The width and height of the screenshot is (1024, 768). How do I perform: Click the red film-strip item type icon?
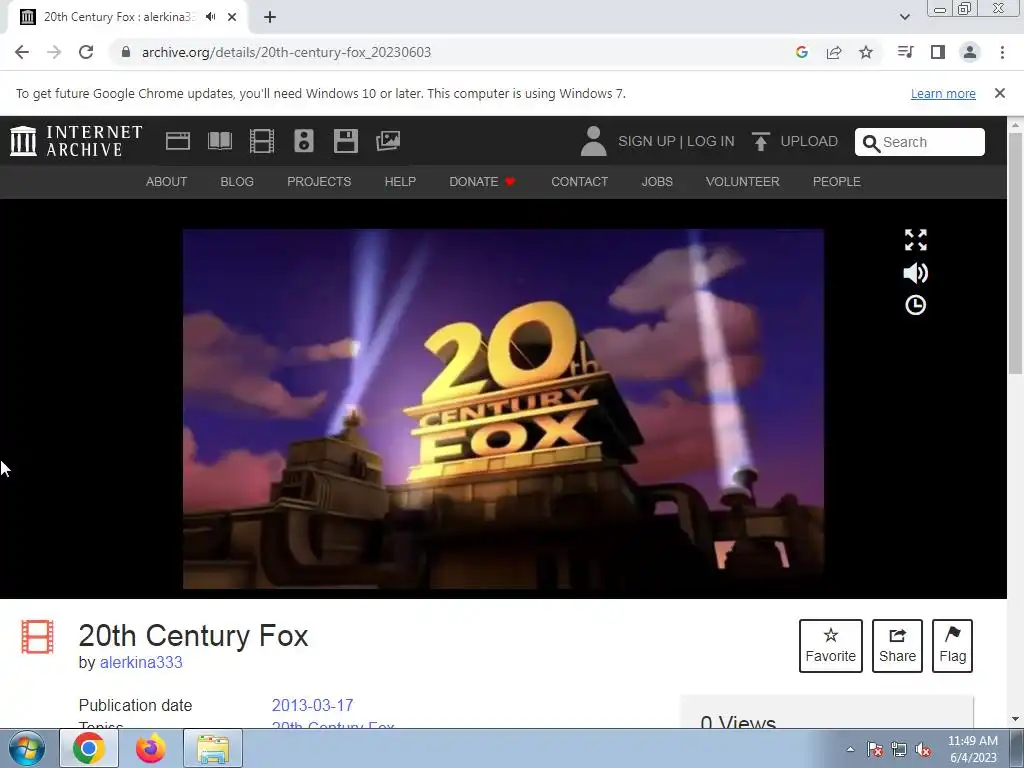click(x=37, y=637)
